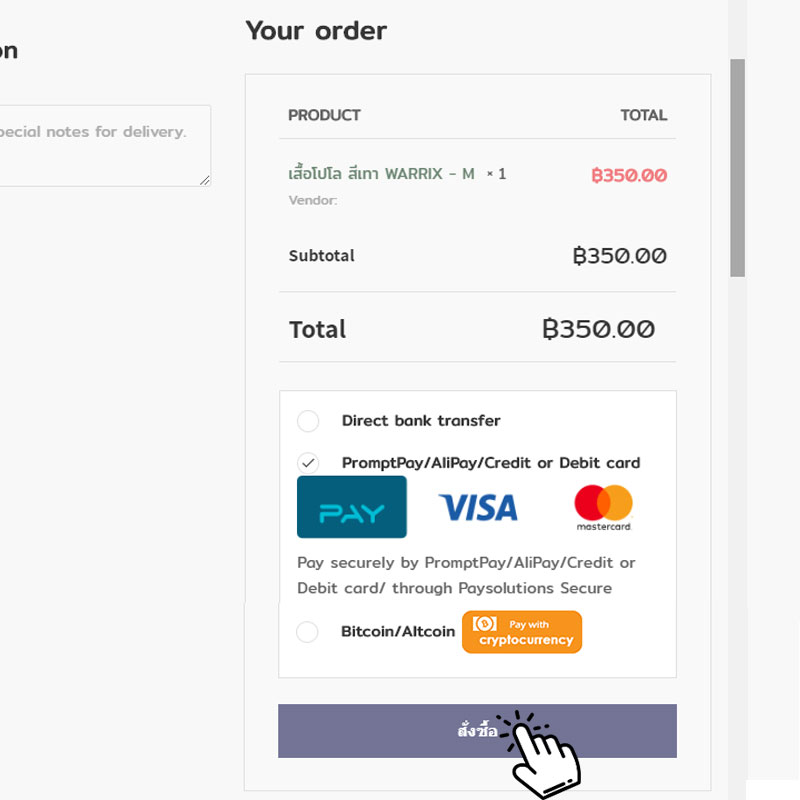
Task: Click the Paysolutions secure payment description text
Action: coord(466,575)
